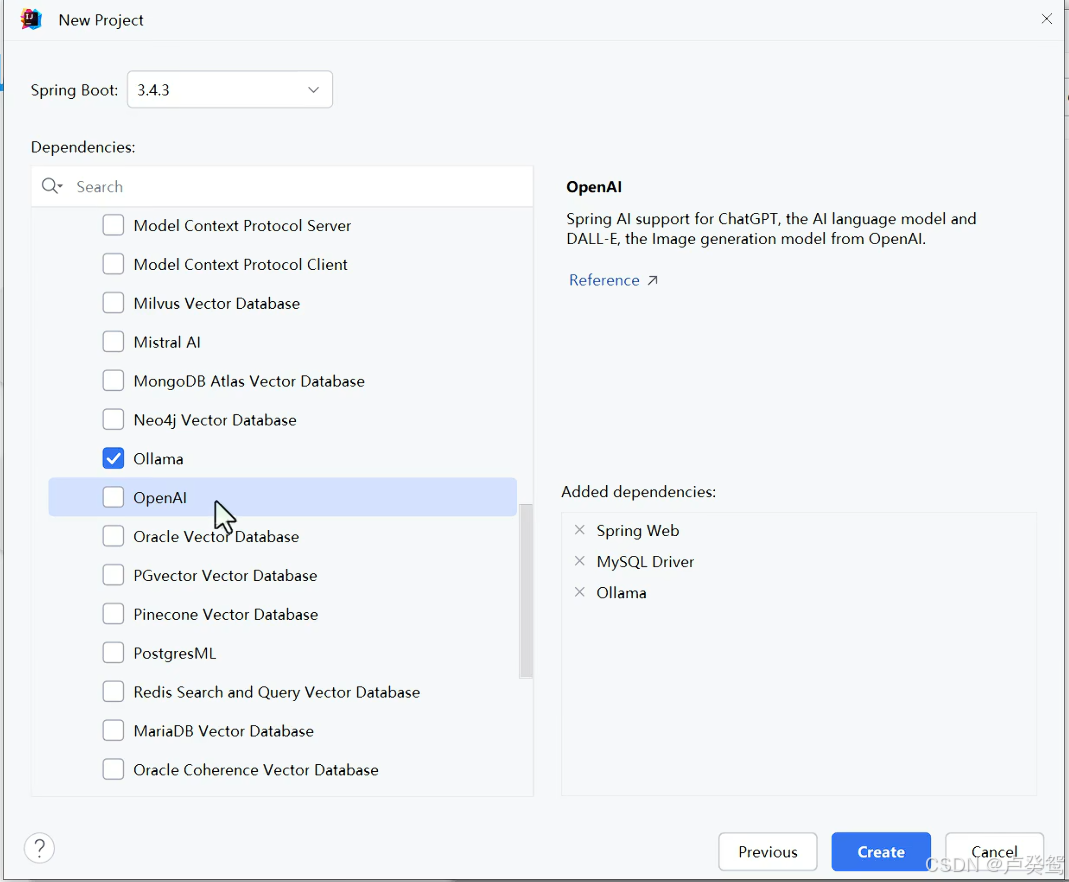
Task: Click the IntelliJ IDEA logo icon
Action: pyautogui.click(x=31, y=20)
